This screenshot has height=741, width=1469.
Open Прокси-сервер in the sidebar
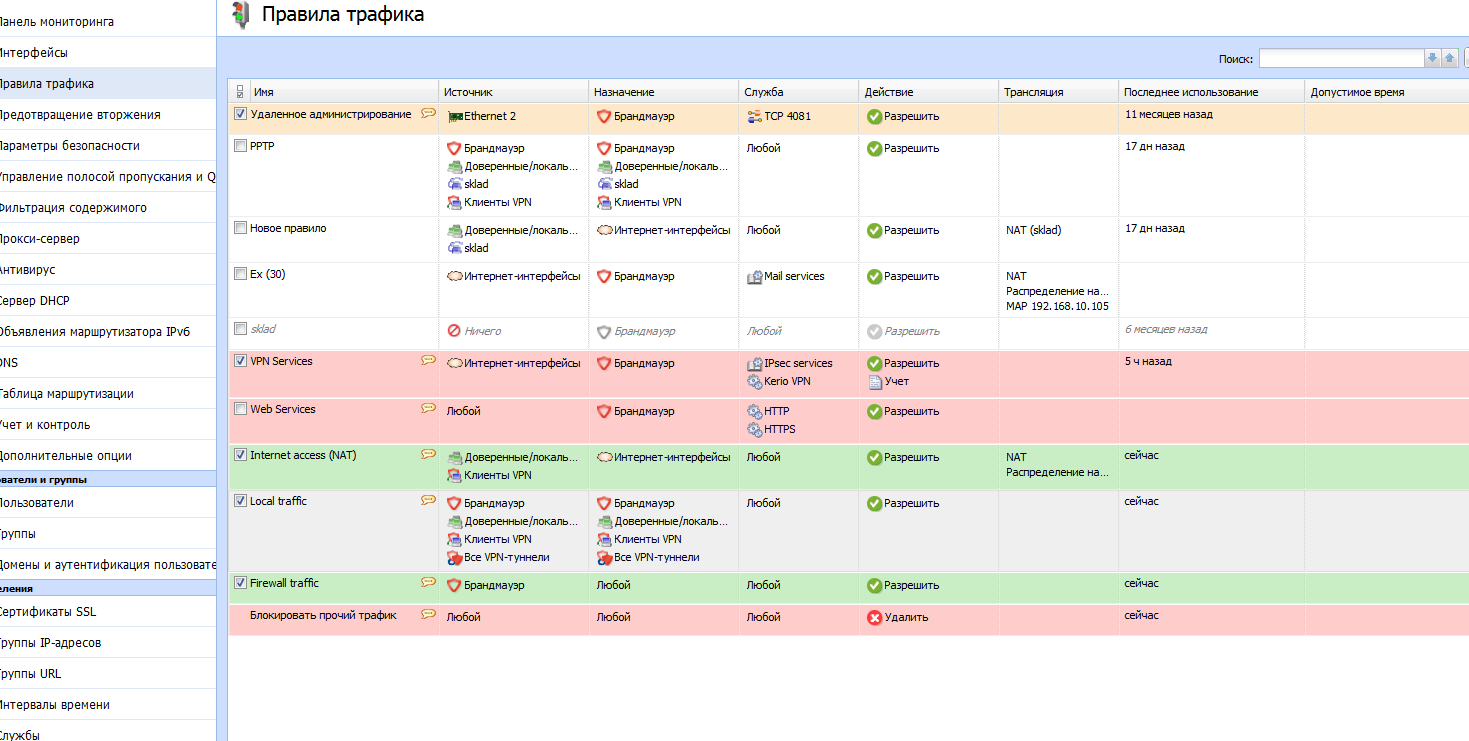point(108,239)
